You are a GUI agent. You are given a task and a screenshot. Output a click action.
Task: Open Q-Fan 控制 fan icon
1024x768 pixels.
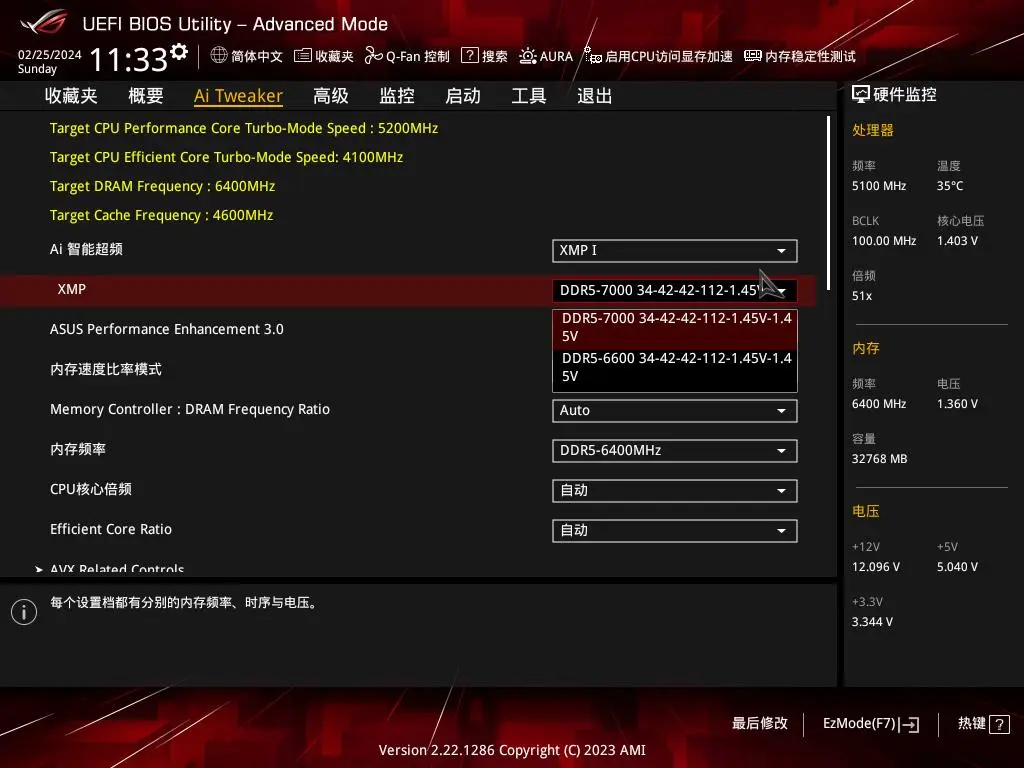(x=373, y=56)
